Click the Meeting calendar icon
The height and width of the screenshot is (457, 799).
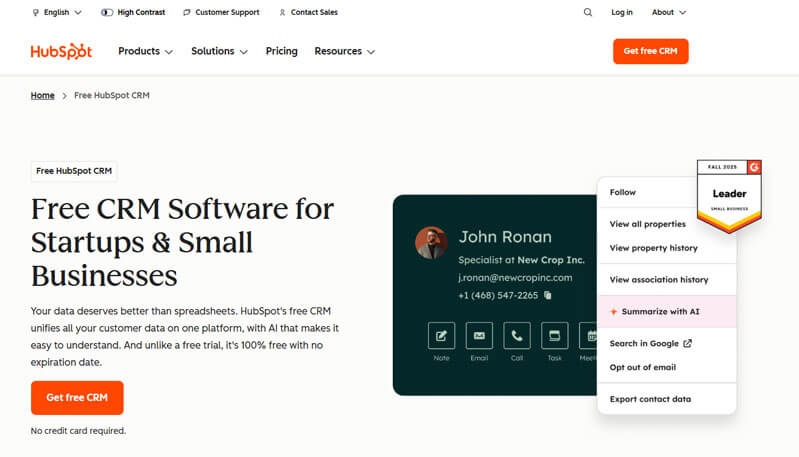point(588,335)
